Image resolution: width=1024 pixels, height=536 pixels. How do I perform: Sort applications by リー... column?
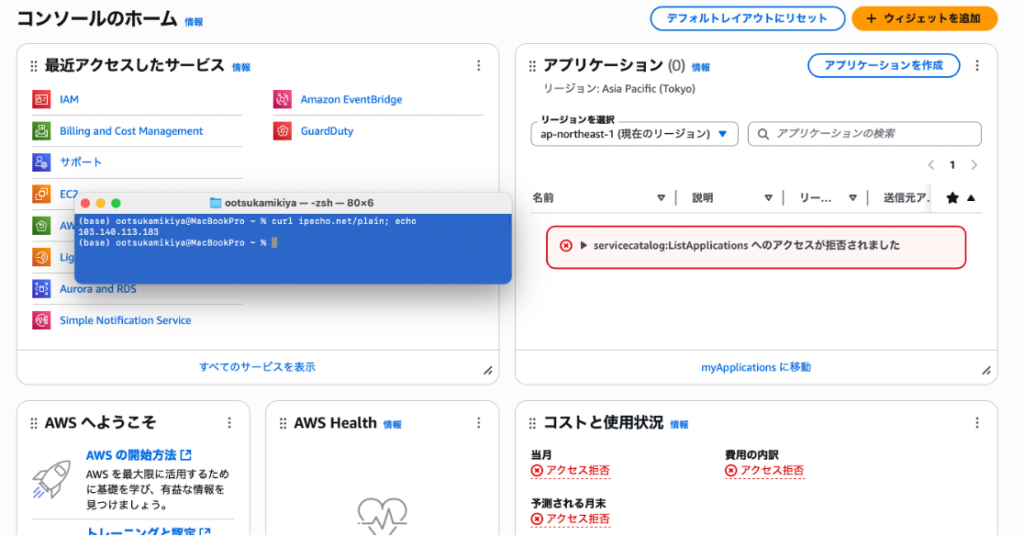pos(852,198)
